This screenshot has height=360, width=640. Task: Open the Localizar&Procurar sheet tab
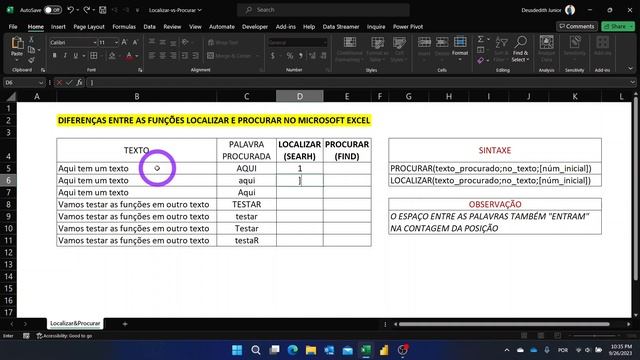pos(75,323)
